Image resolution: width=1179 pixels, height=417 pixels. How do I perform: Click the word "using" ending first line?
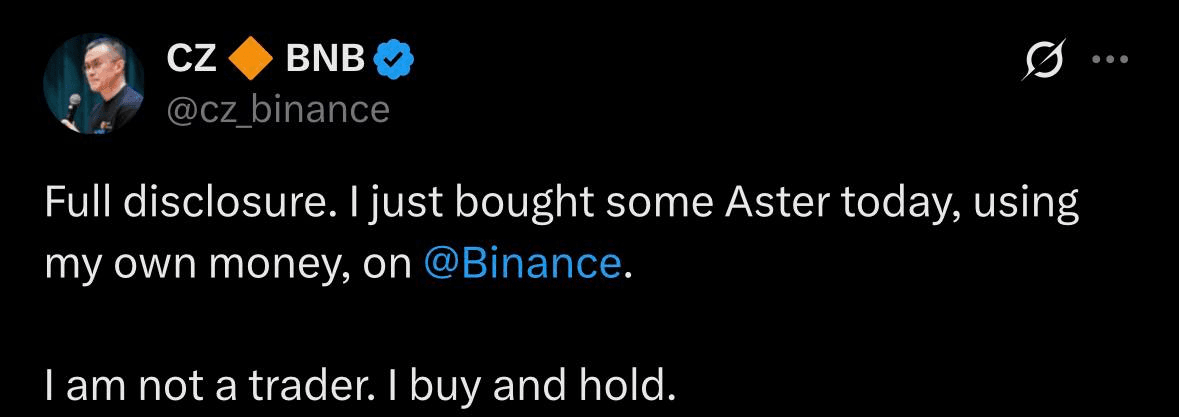click(x=1030, y=205)
